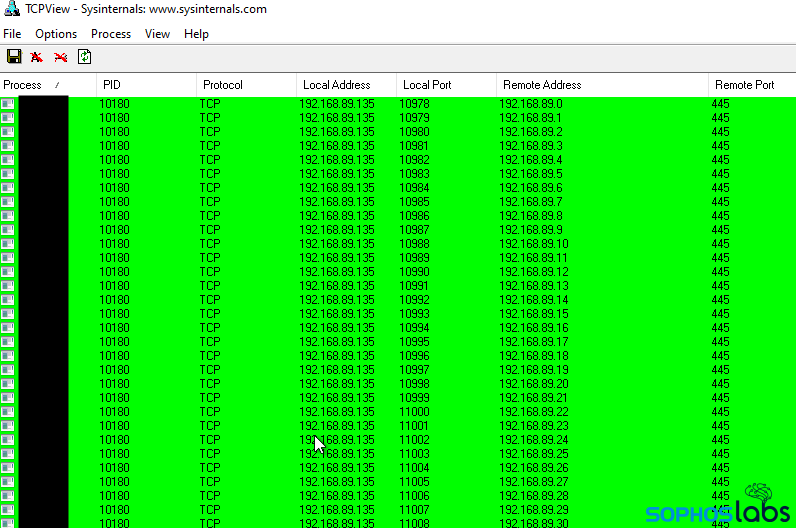Click the Refresh toolbar icon with green arrows
Screen dimensions: 796x528
84,56
